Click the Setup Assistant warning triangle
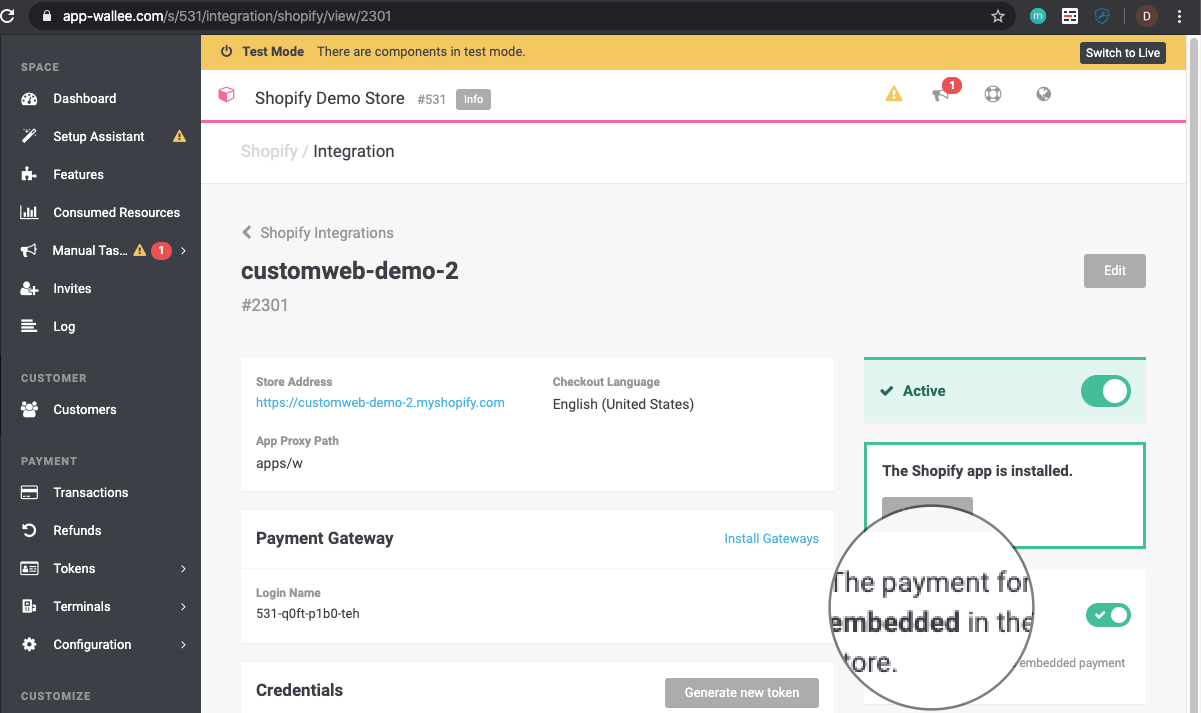Image resolution: width=1201 pixels, height=713 pixels. pyautogui.click(x=180, y=137)
